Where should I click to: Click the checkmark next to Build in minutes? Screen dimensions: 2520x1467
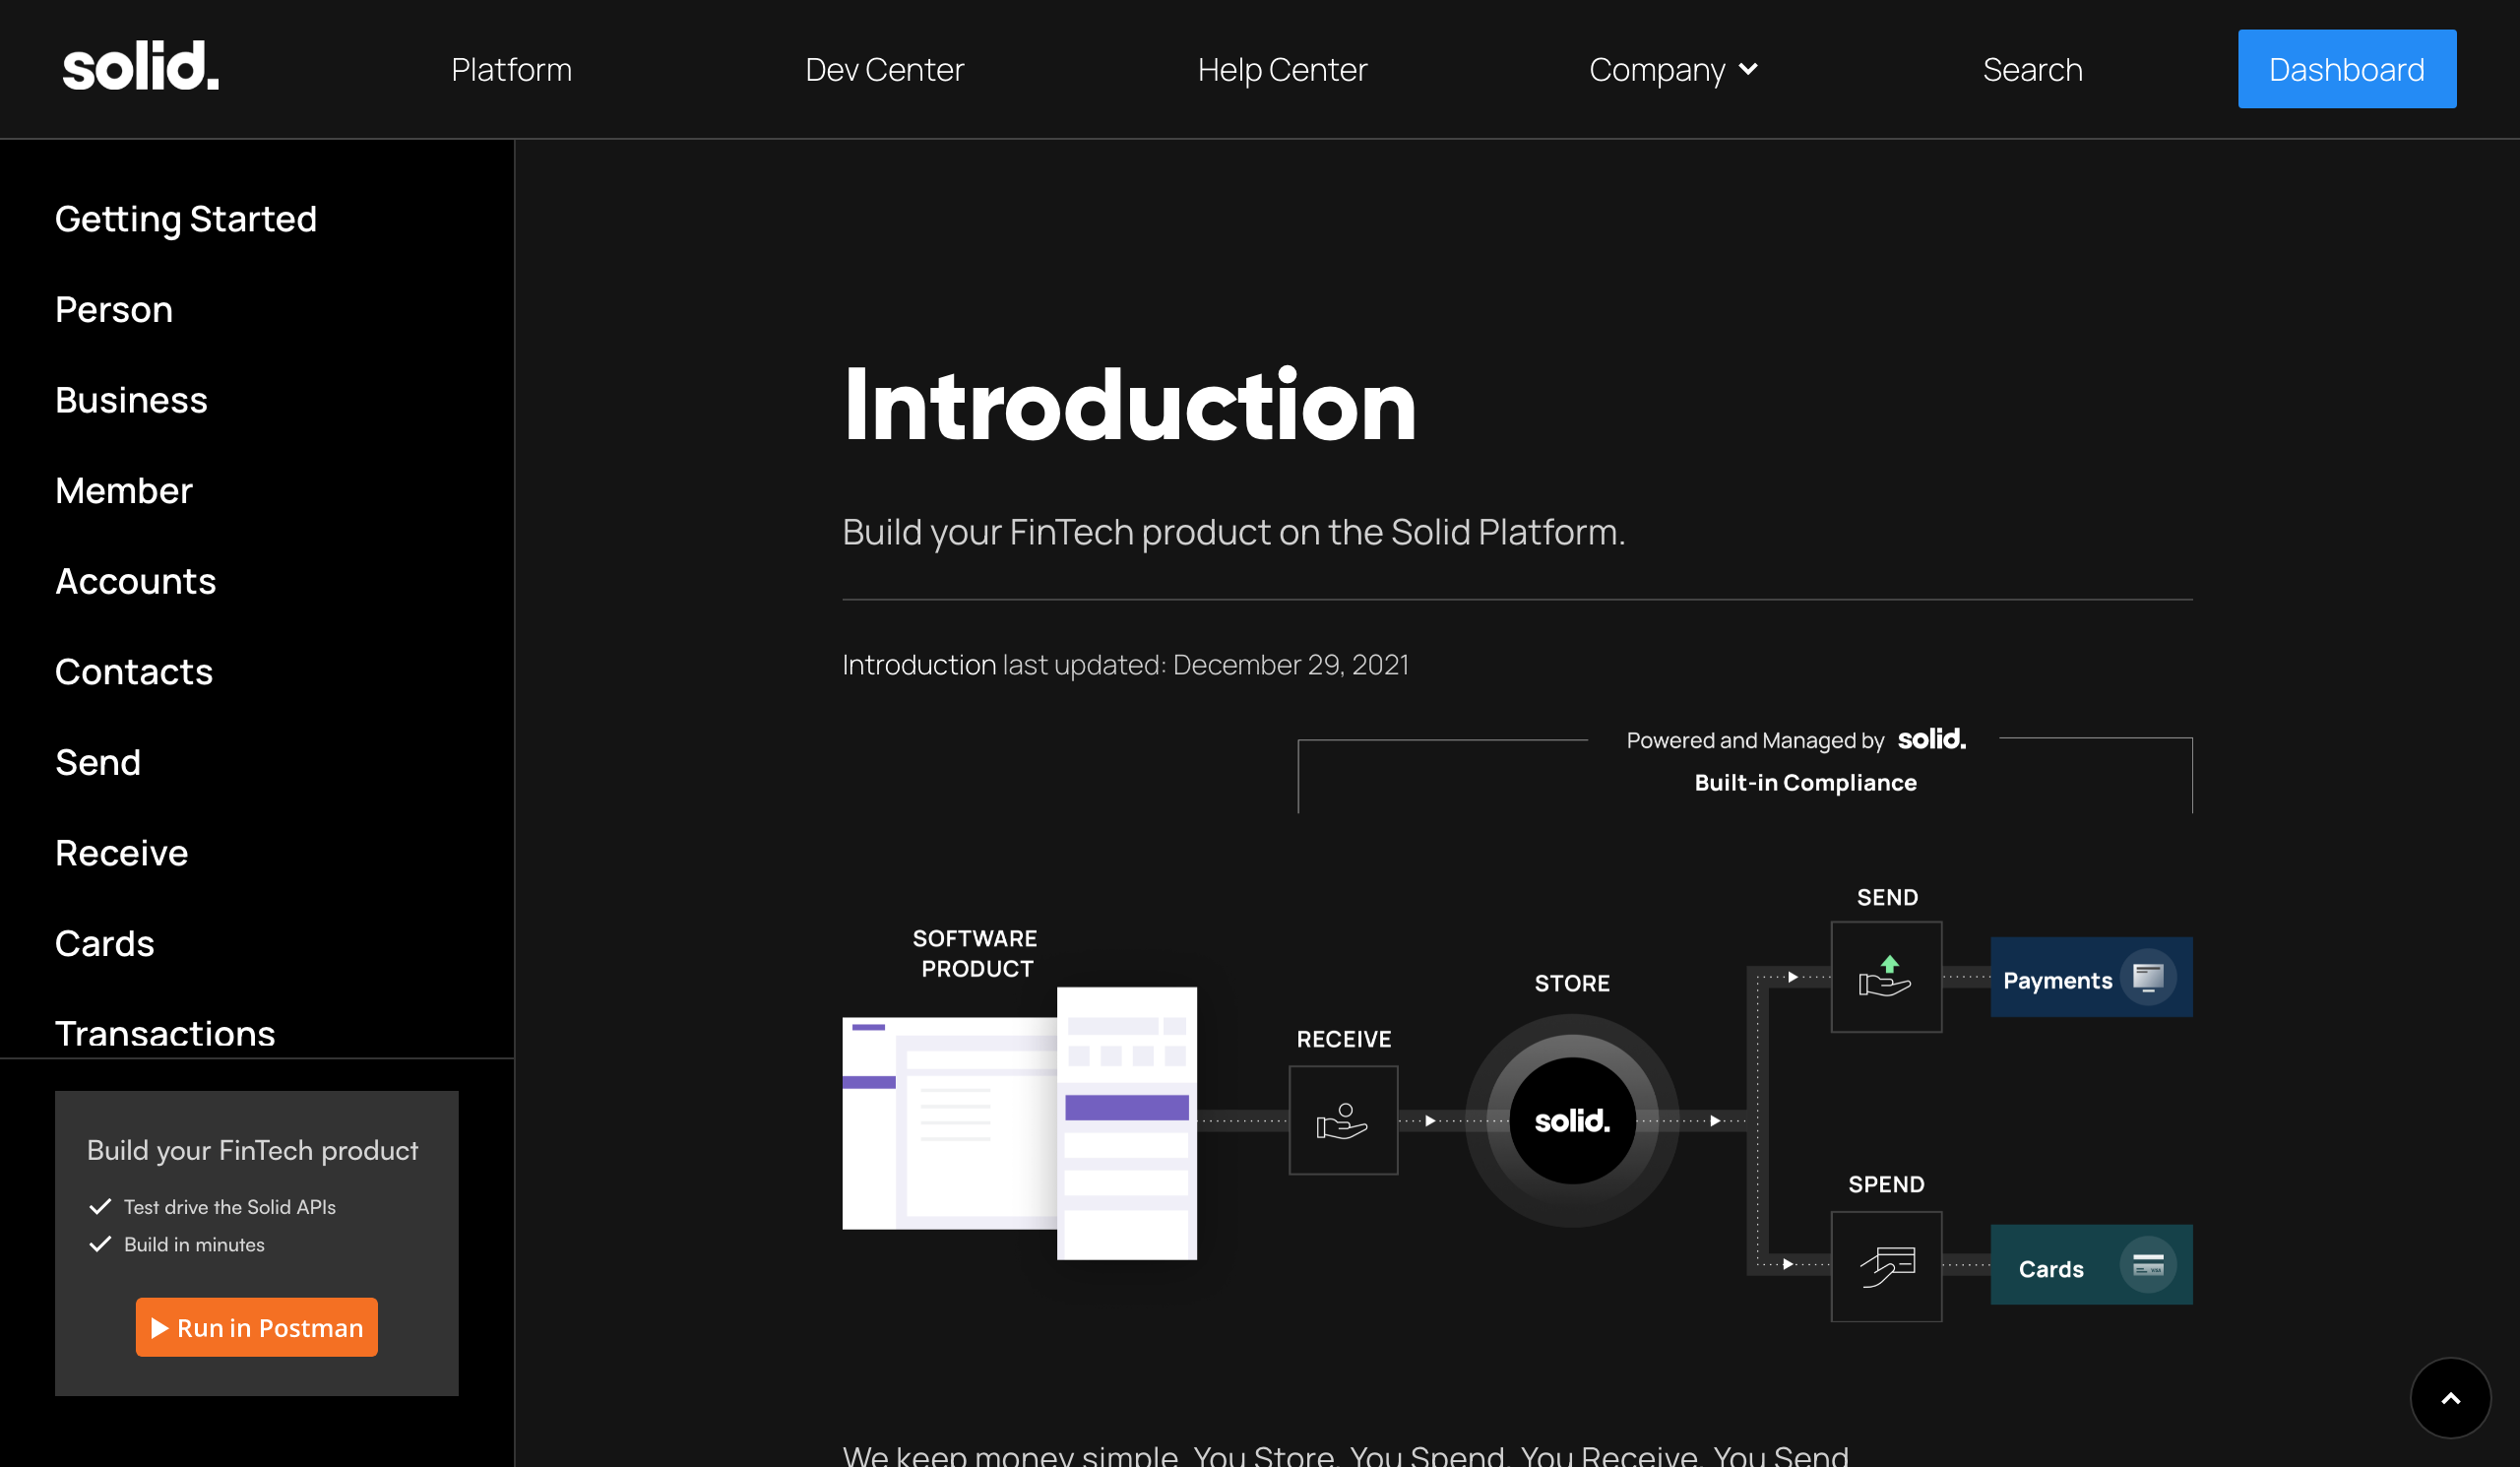pyautogui.click(x=100, y=1244)
